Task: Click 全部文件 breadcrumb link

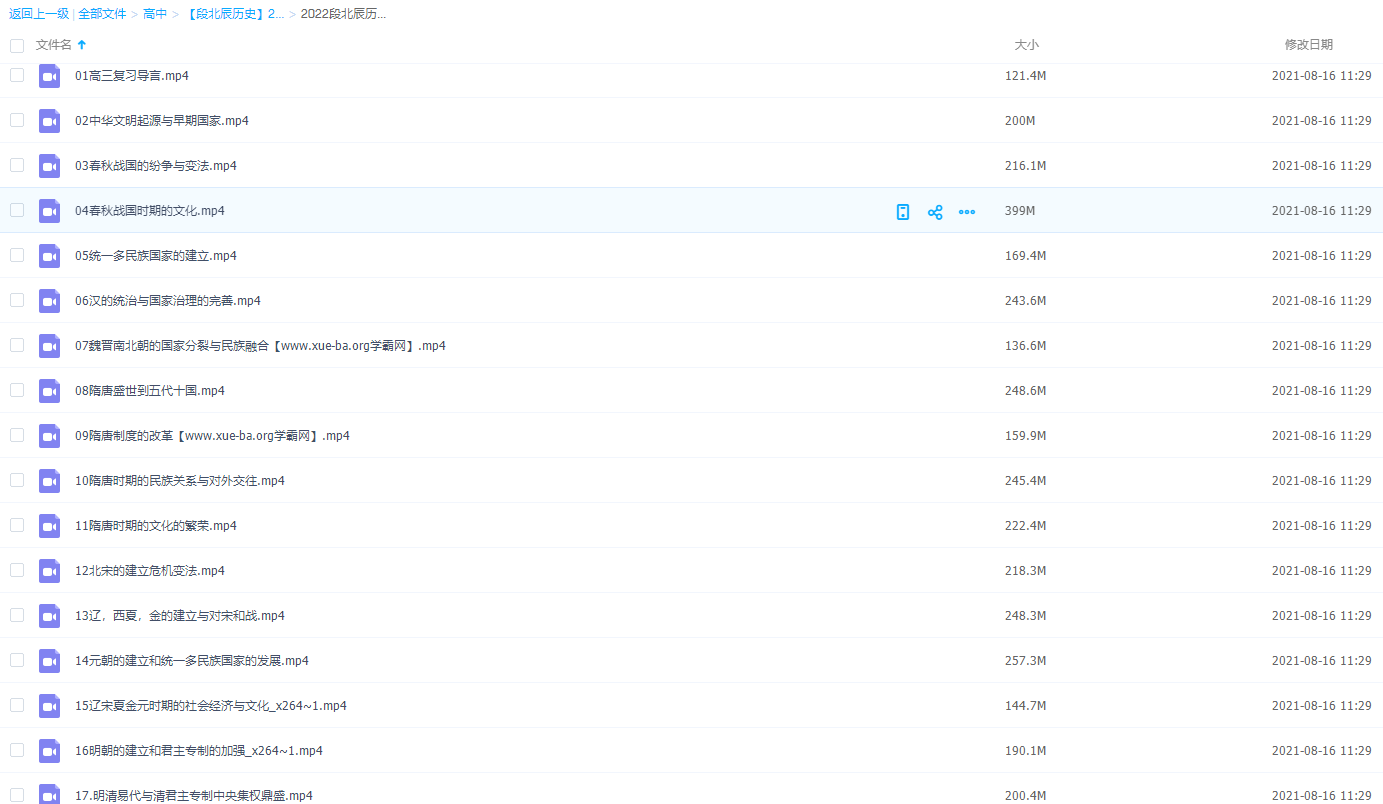Action: tap(102, 14)
